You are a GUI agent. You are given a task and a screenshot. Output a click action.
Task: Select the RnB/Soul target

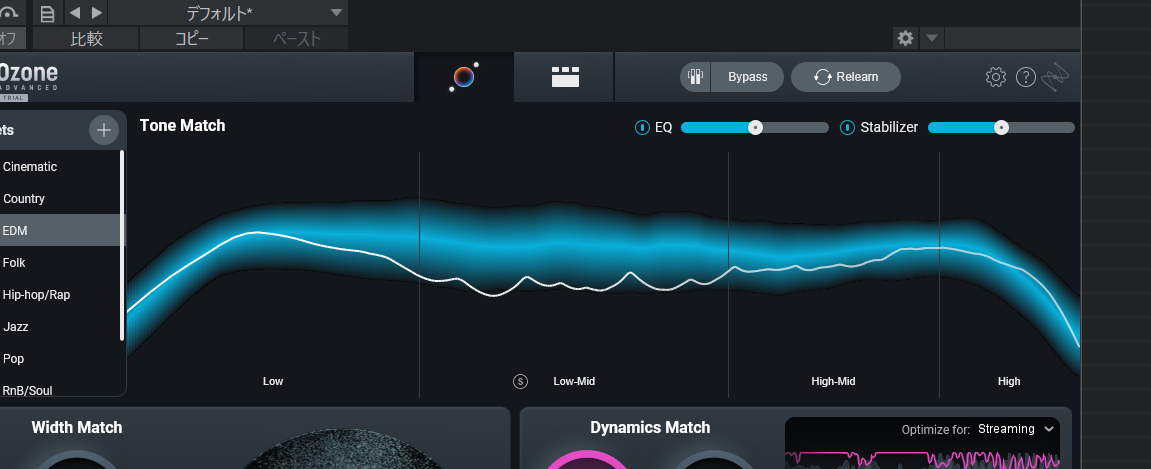60,389
